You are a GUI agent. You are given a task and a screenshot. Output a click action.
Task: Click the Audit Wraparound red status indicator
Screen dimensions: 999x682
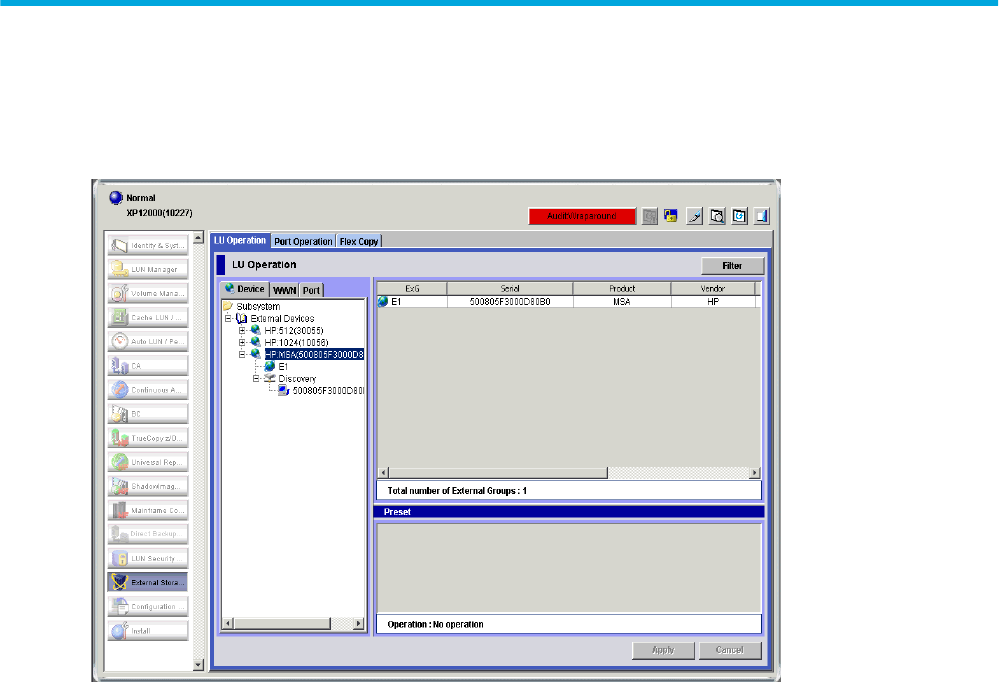click(x=582, y=216)
